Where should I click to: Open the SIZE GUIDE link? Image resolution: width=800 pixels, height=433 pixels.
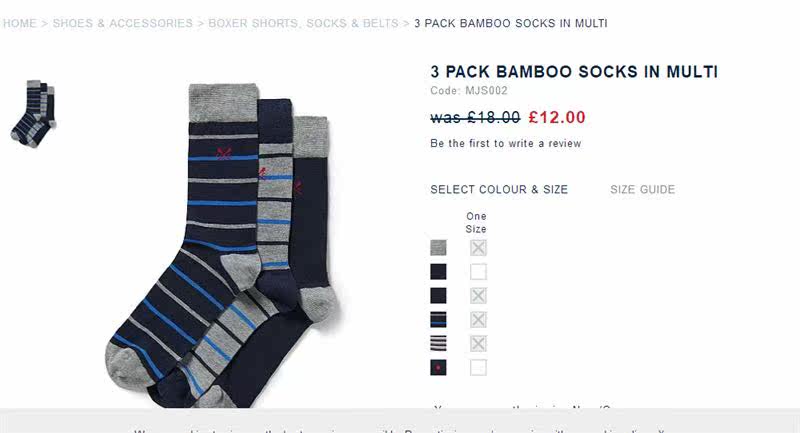[x=643, y=190]
